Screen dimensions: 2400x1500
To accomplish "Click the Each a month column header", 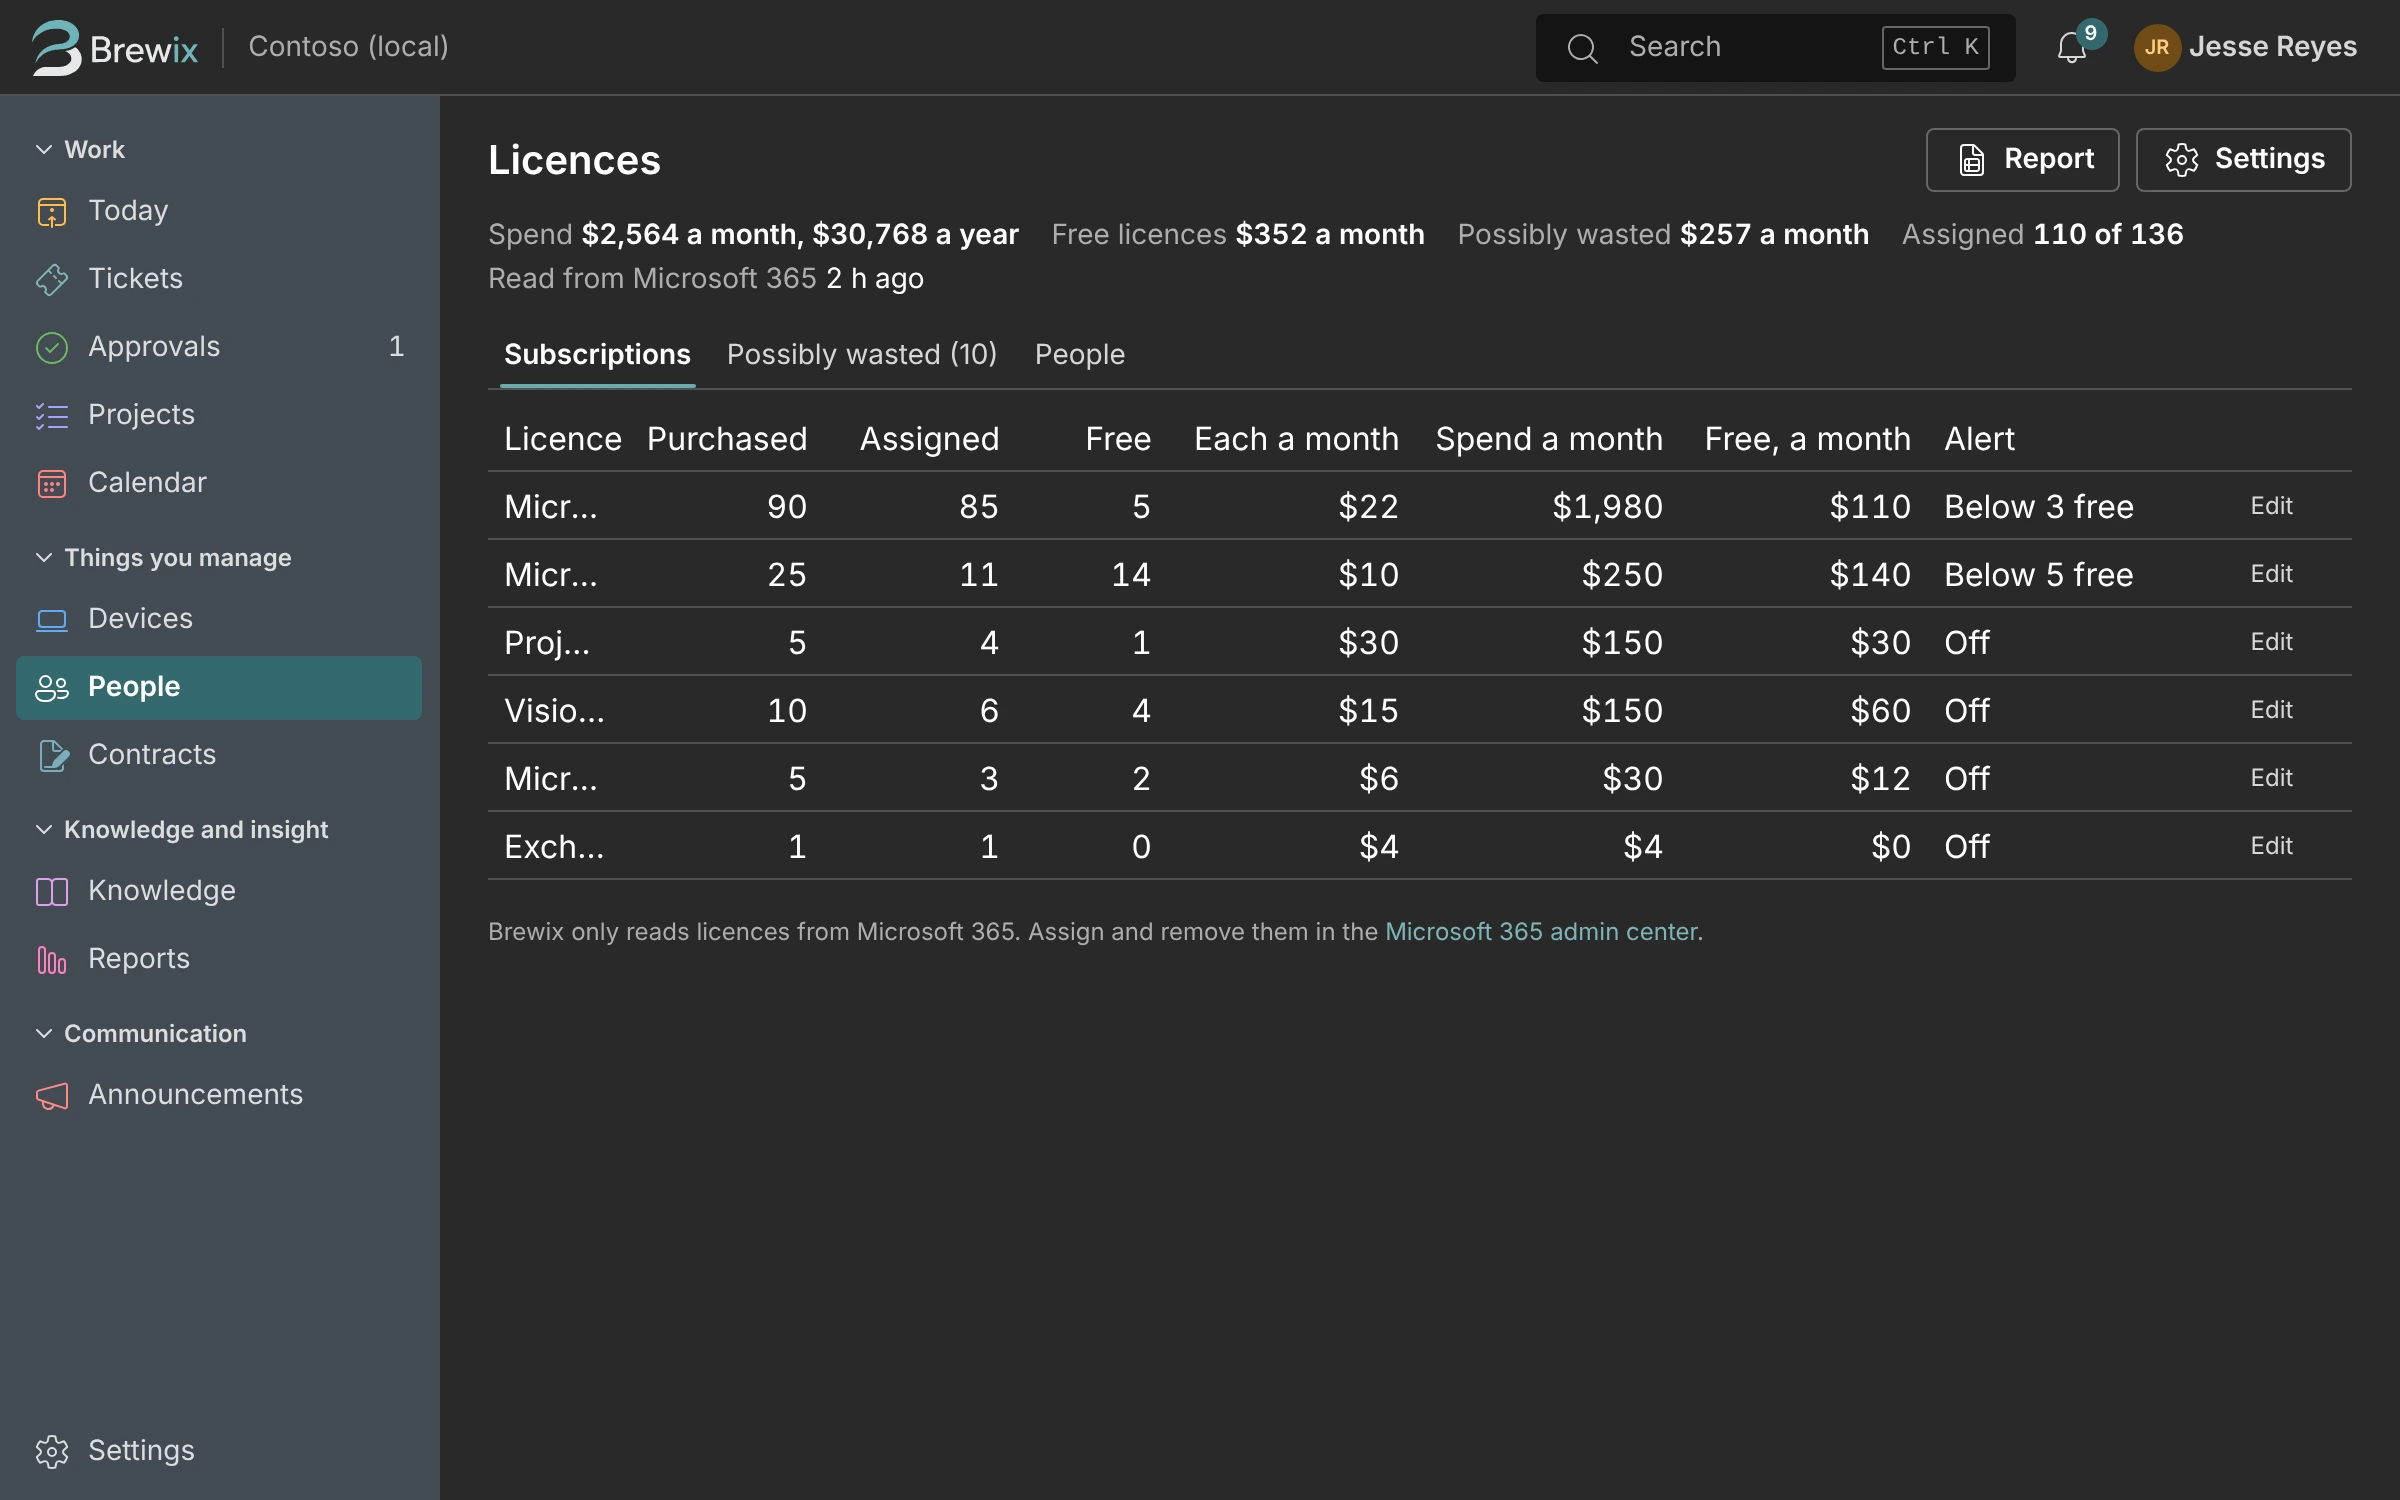I will pyautogui.click(x=1296, y=439).
